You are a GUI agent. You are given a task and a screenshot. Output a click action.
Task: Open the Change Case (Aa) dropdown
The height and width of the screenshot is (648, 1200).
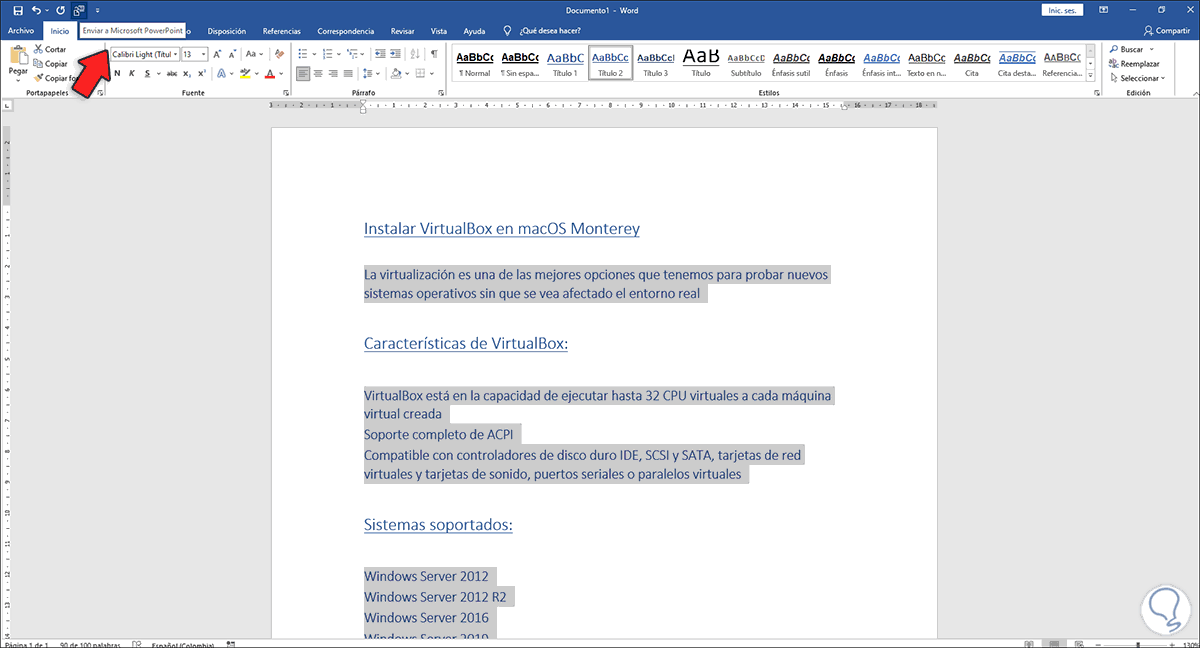tap(254, 54)
